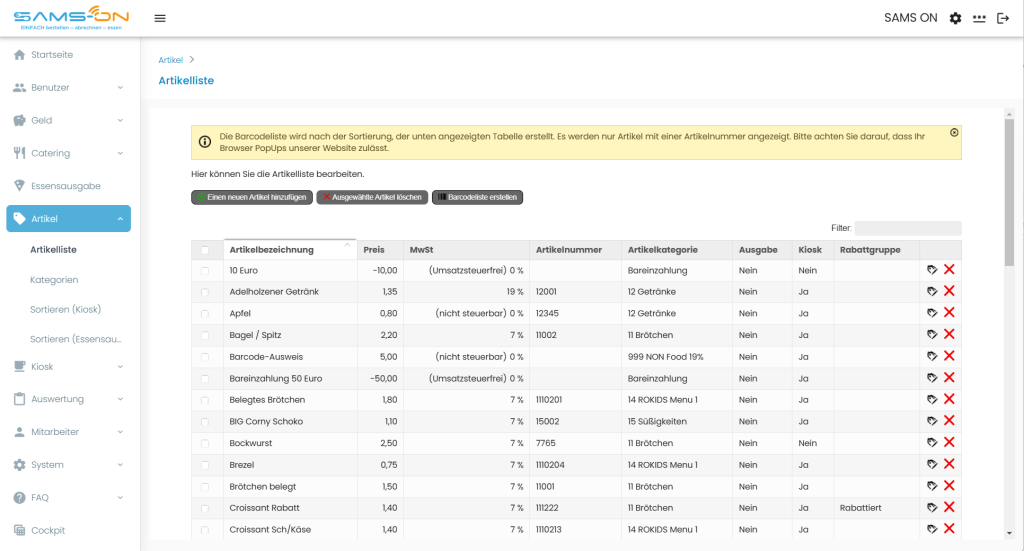Collapse the Artikel sidebar section
1024x551 pixels.
69,219
